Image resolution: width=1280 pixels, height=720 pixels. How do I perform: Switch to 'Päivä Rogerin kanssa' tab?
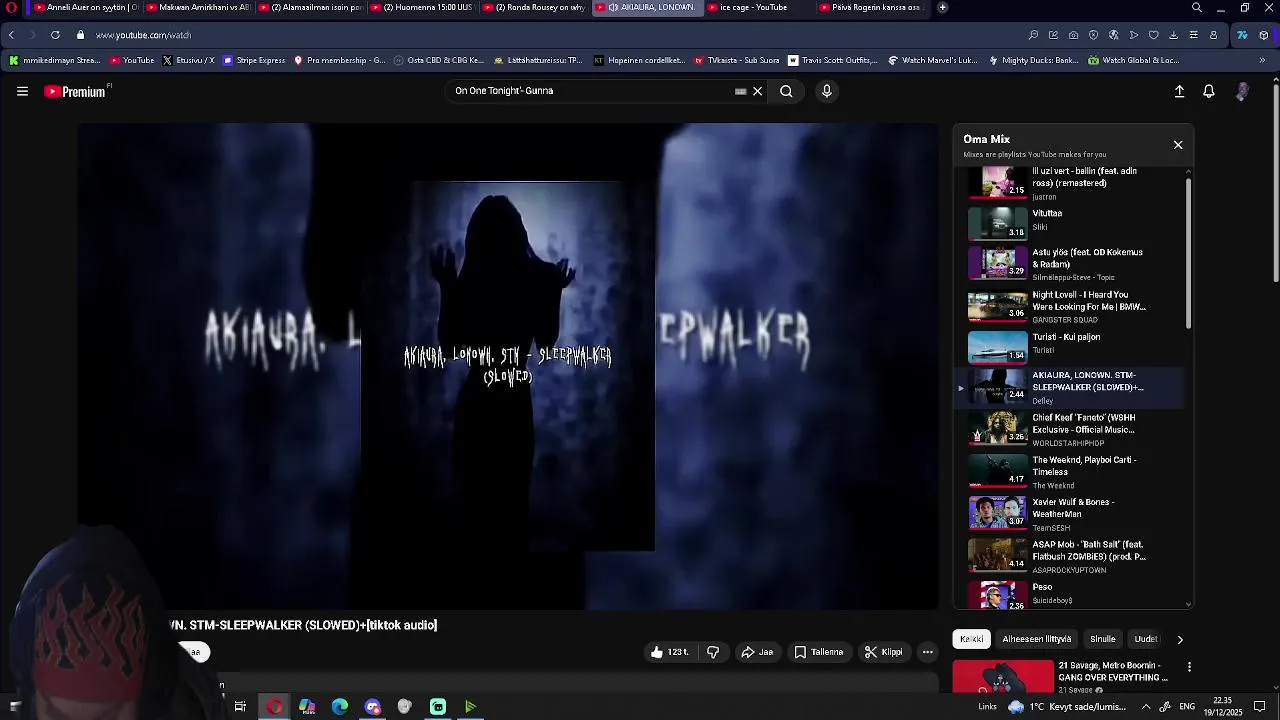[874, 7]
